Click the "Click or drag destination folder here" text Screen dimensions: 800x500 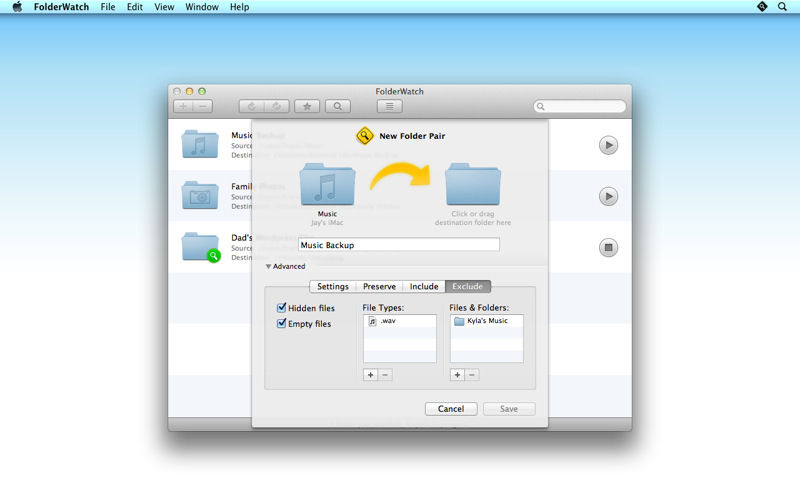pos(473,218)
